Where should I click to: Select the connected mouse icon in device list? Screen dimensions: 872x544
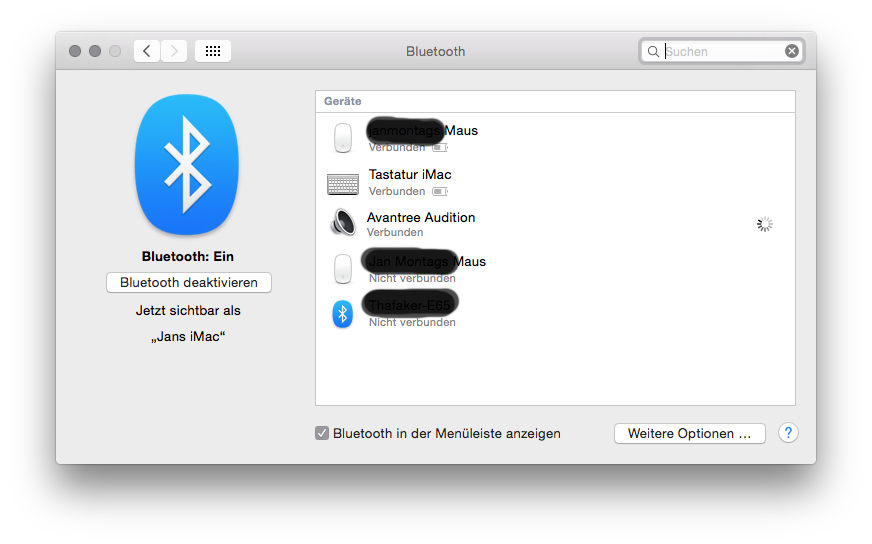(x=343, y=138)
